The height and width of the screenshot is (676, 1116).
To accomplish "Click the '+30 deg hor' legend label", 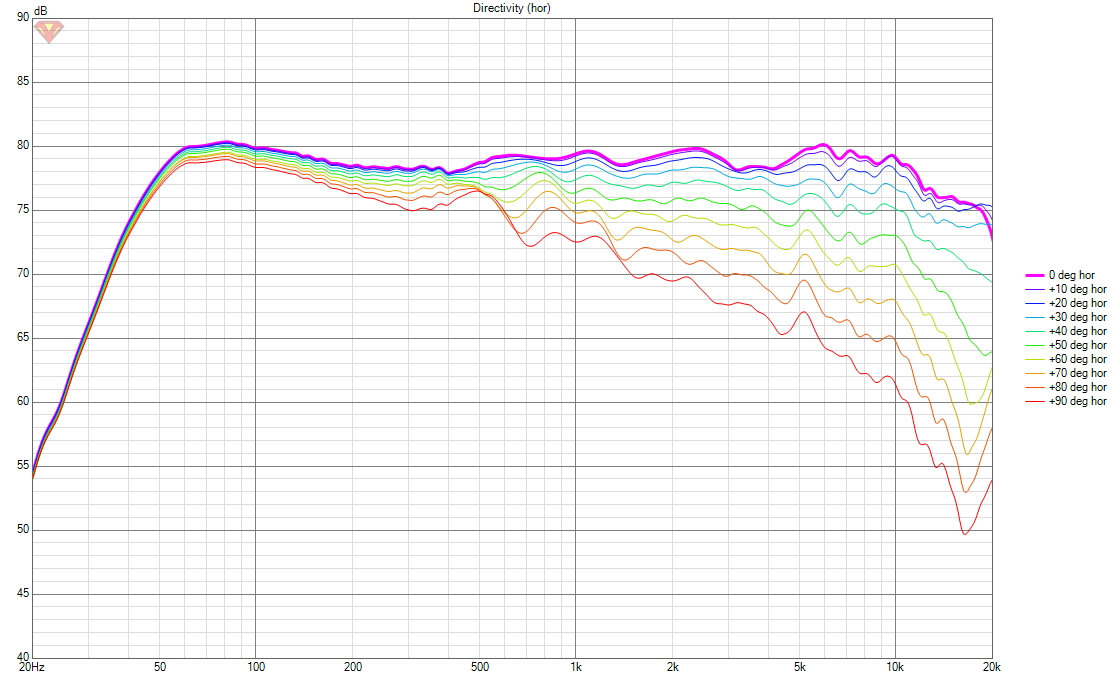I will 1078,317.
